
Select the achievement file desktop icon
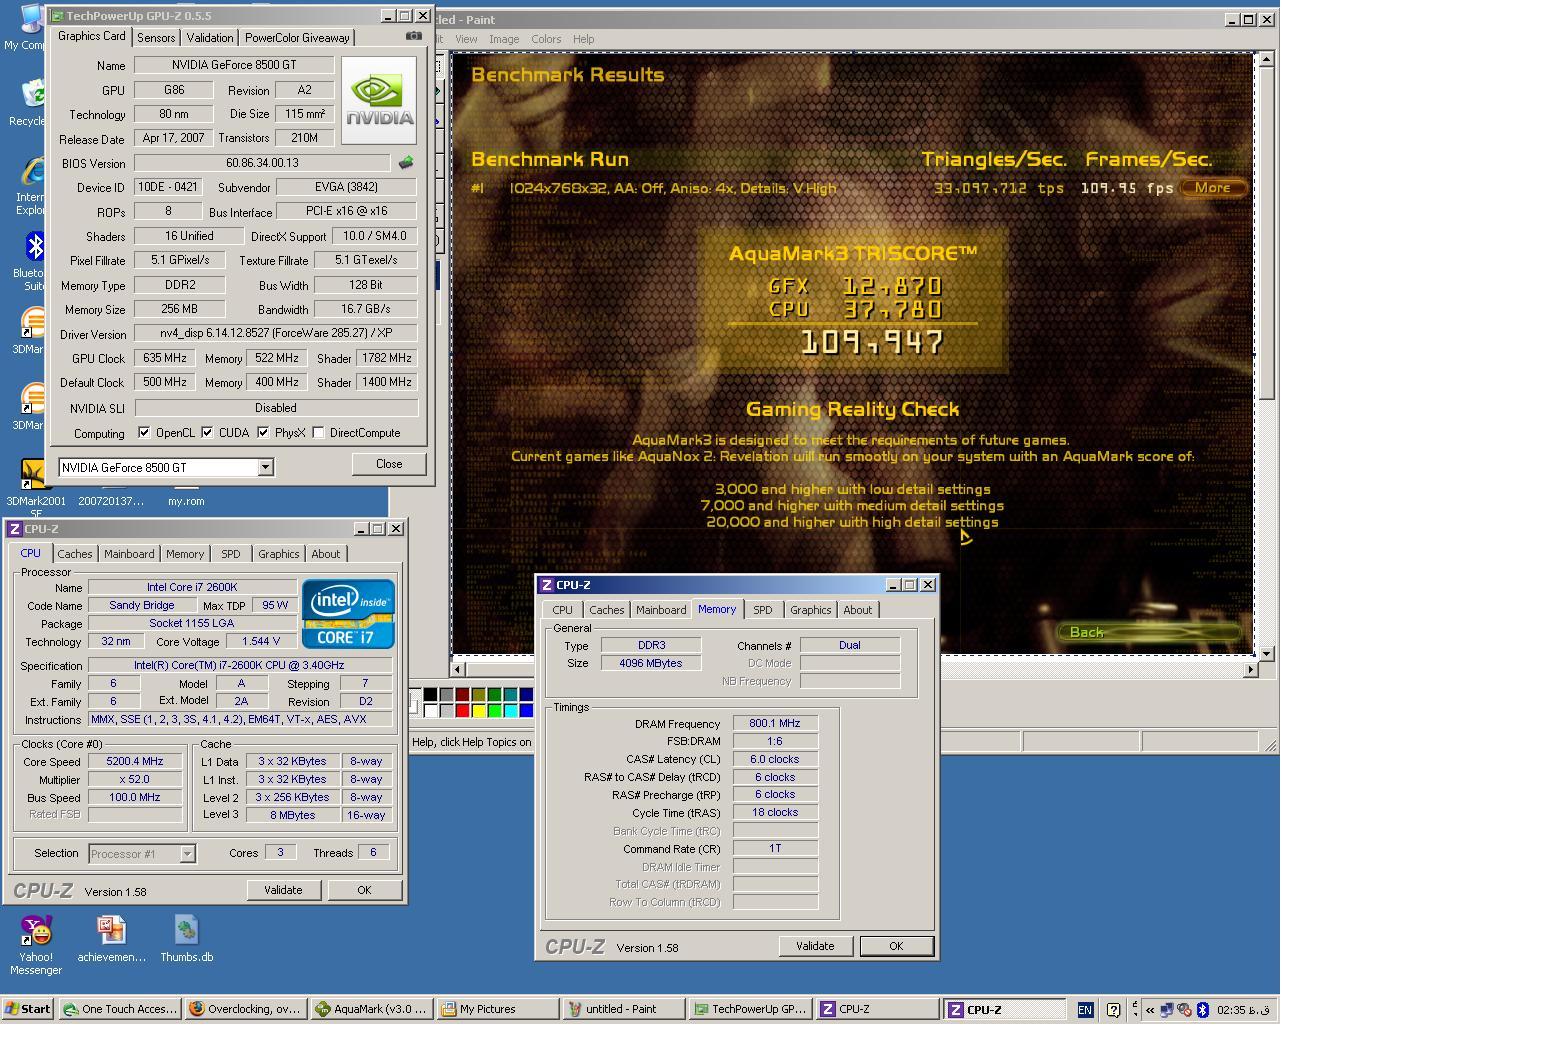(111, 939)
